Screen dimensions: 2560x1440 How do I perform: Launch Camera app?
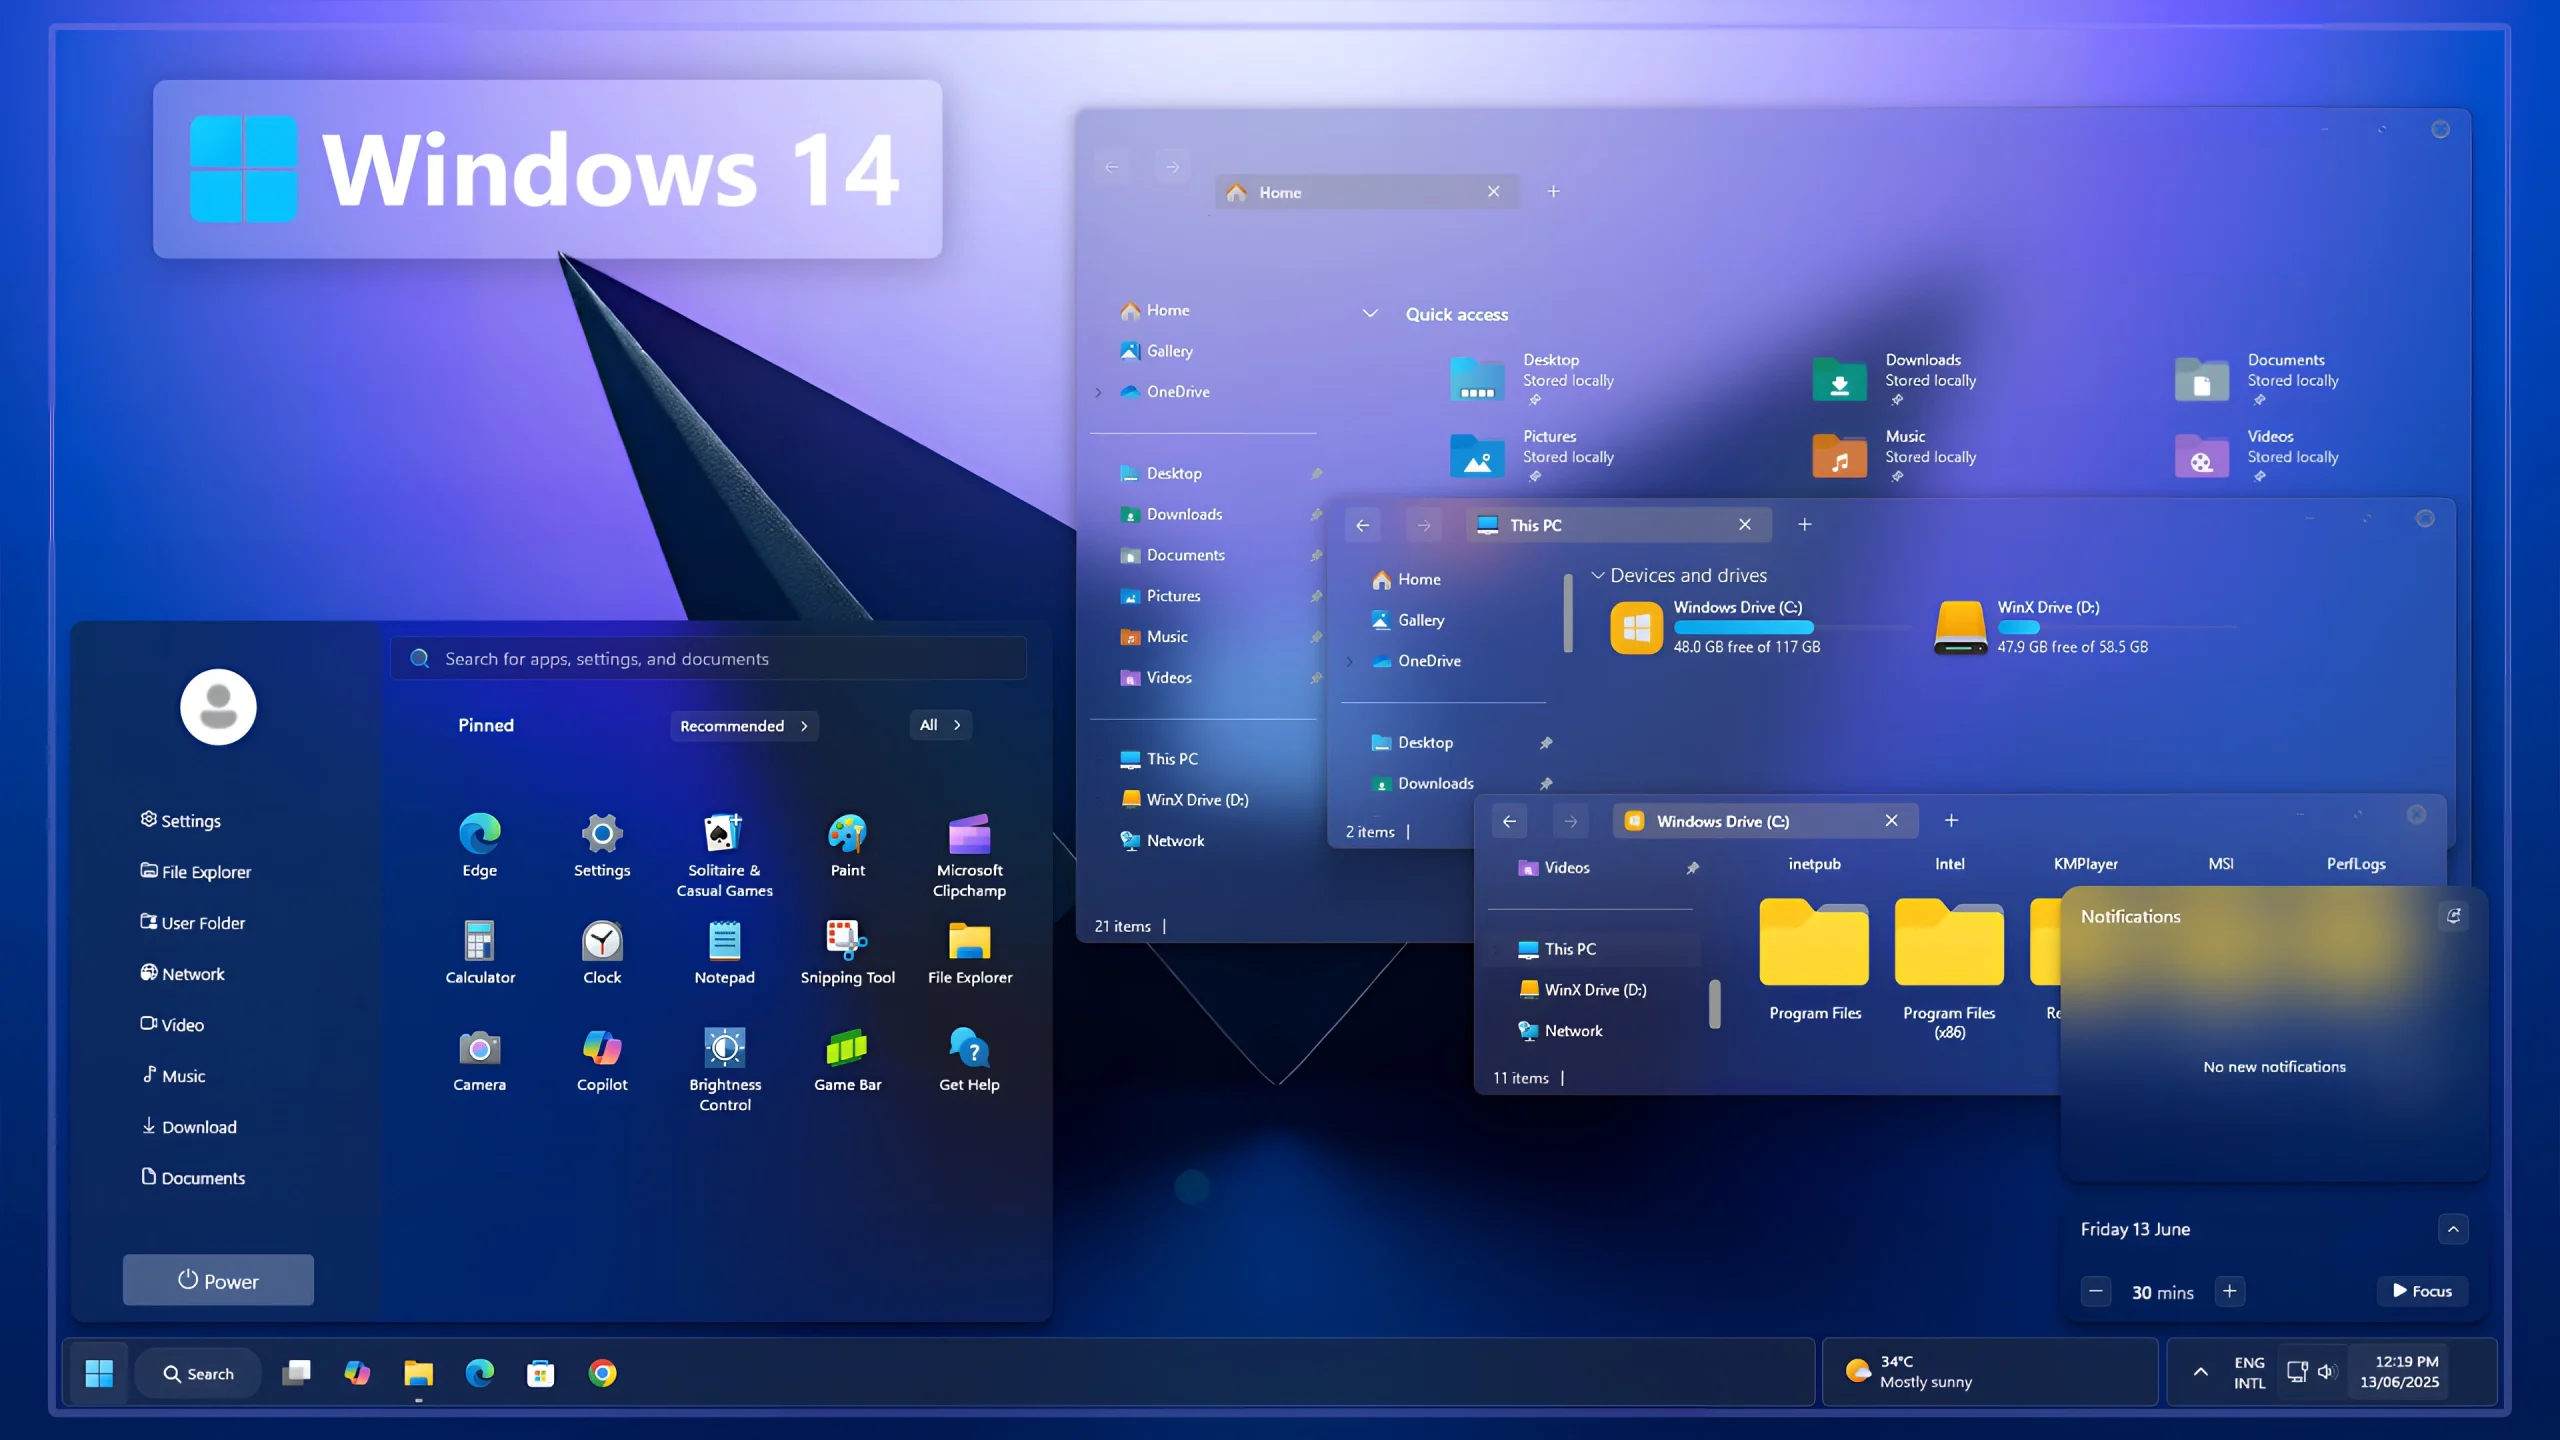(x=479, y=1060)
